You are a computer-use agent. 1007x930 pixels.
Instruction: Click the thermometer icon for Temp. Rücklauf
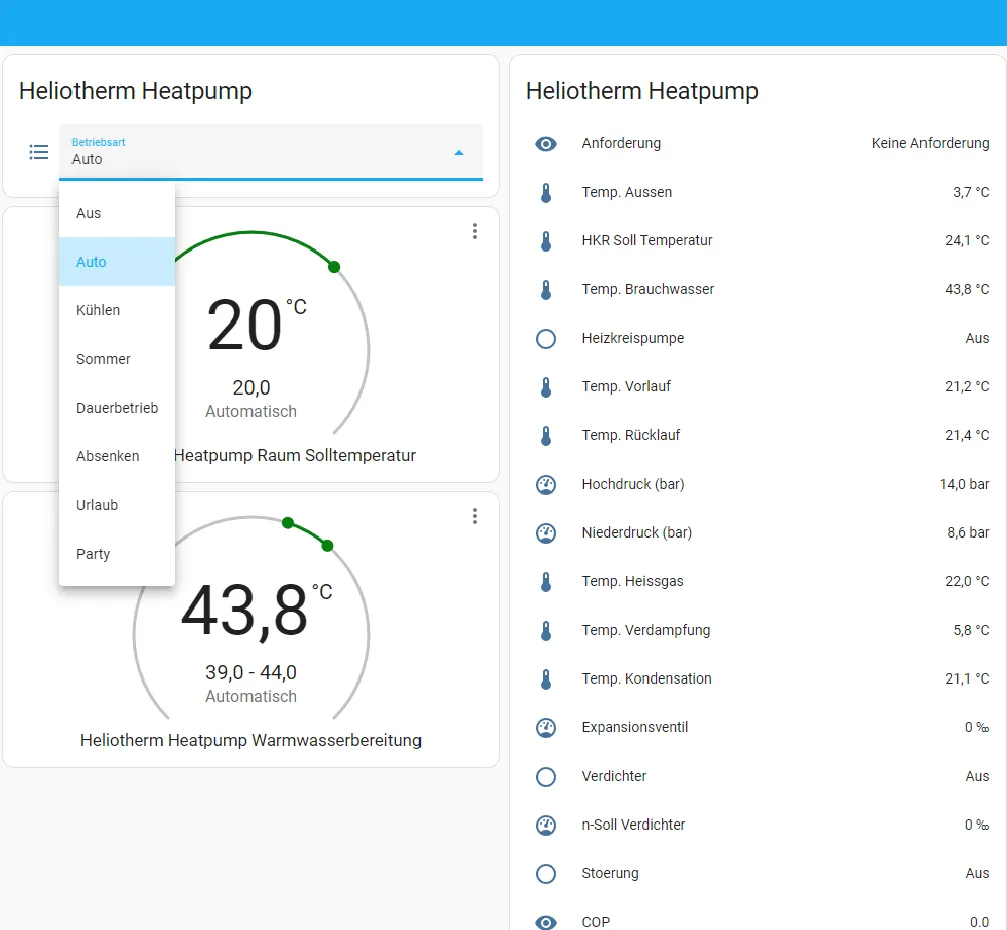pos(546,436)
